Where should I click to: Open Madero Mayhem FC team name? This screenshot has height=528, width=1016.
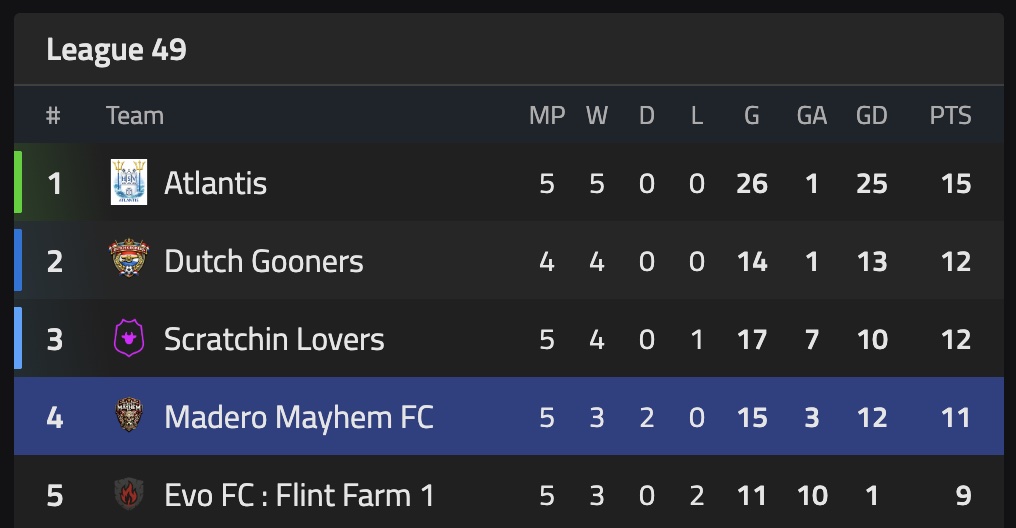[298, 417]
